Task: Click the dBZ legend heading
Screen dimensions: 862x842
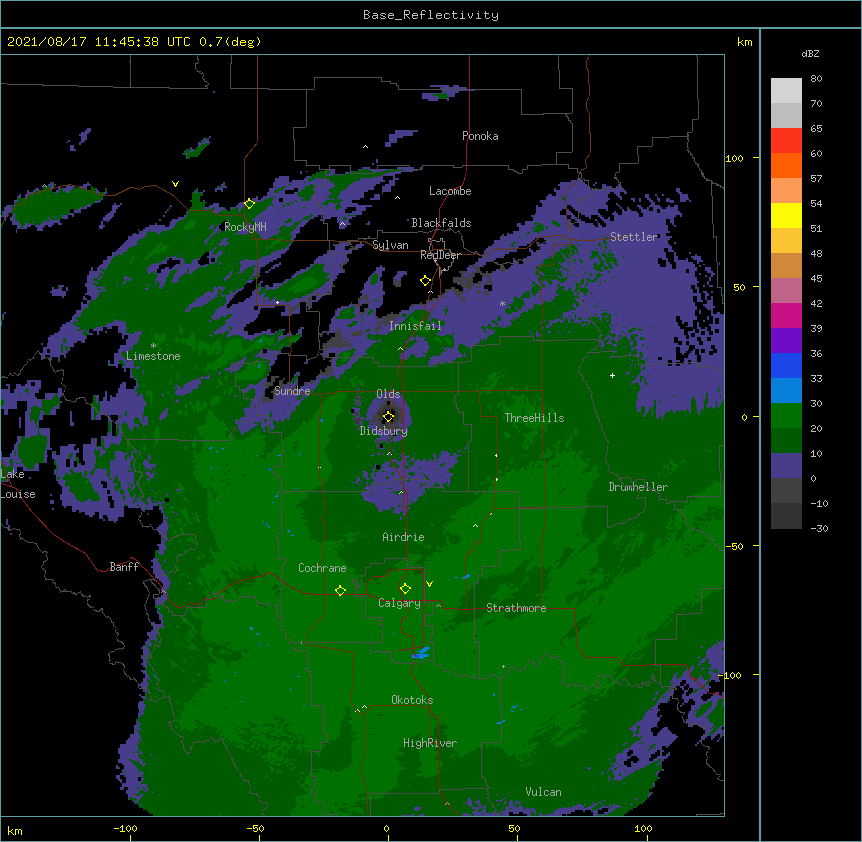Action: pyautogui.click(x=810, y=54)
